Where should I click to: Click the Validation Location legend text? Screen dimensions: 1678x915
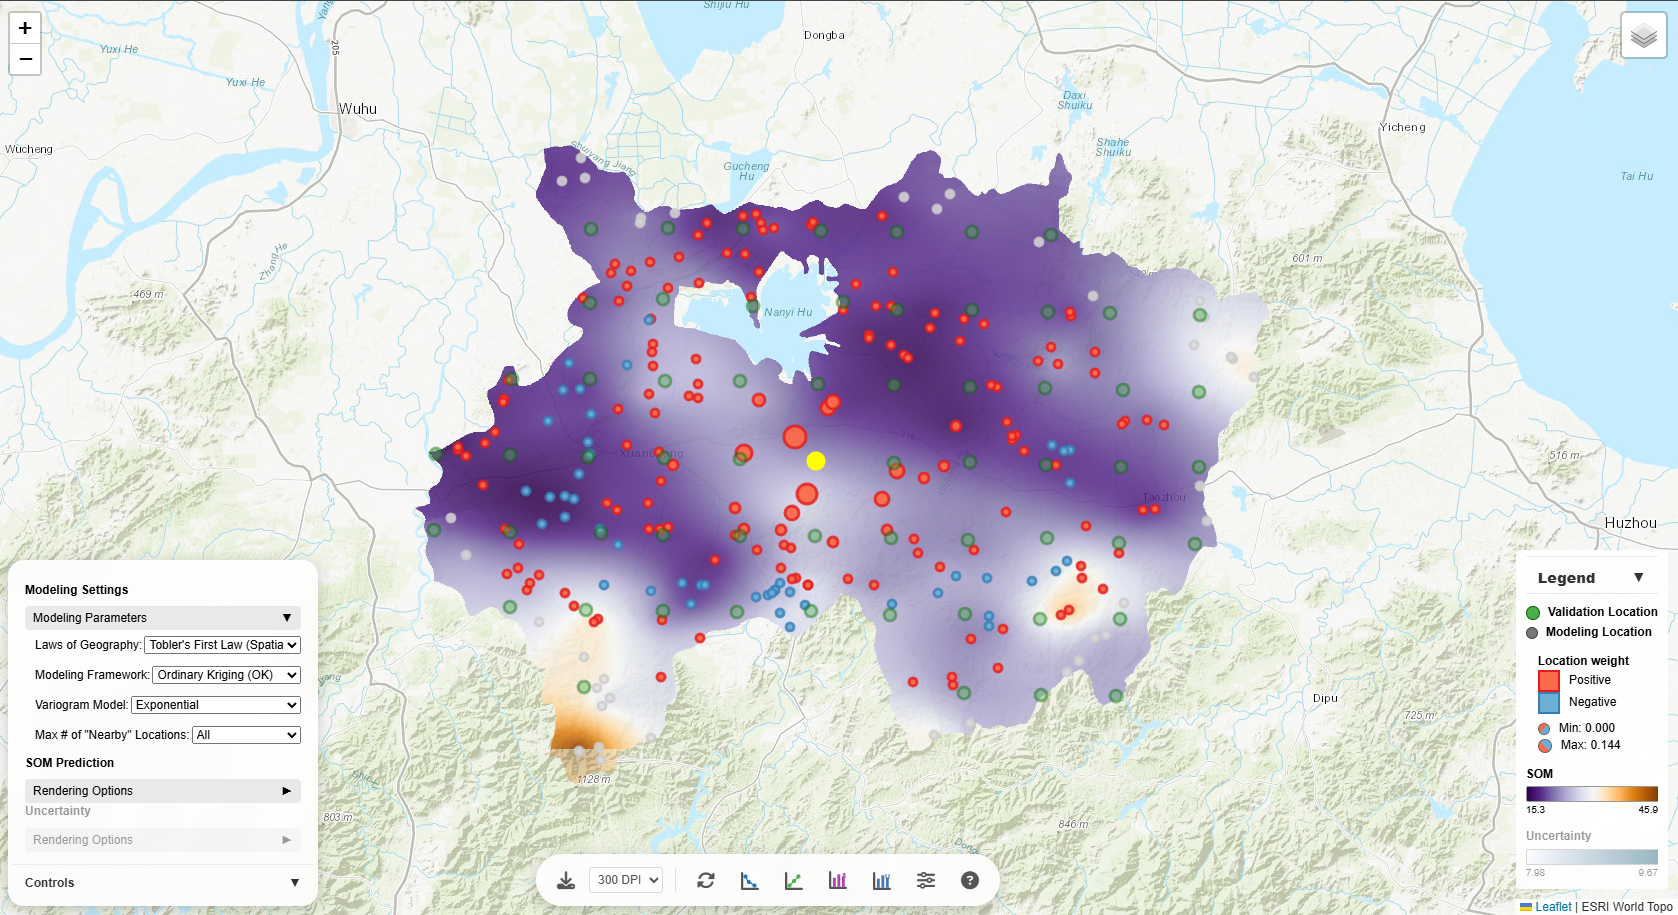[1602, 612]
